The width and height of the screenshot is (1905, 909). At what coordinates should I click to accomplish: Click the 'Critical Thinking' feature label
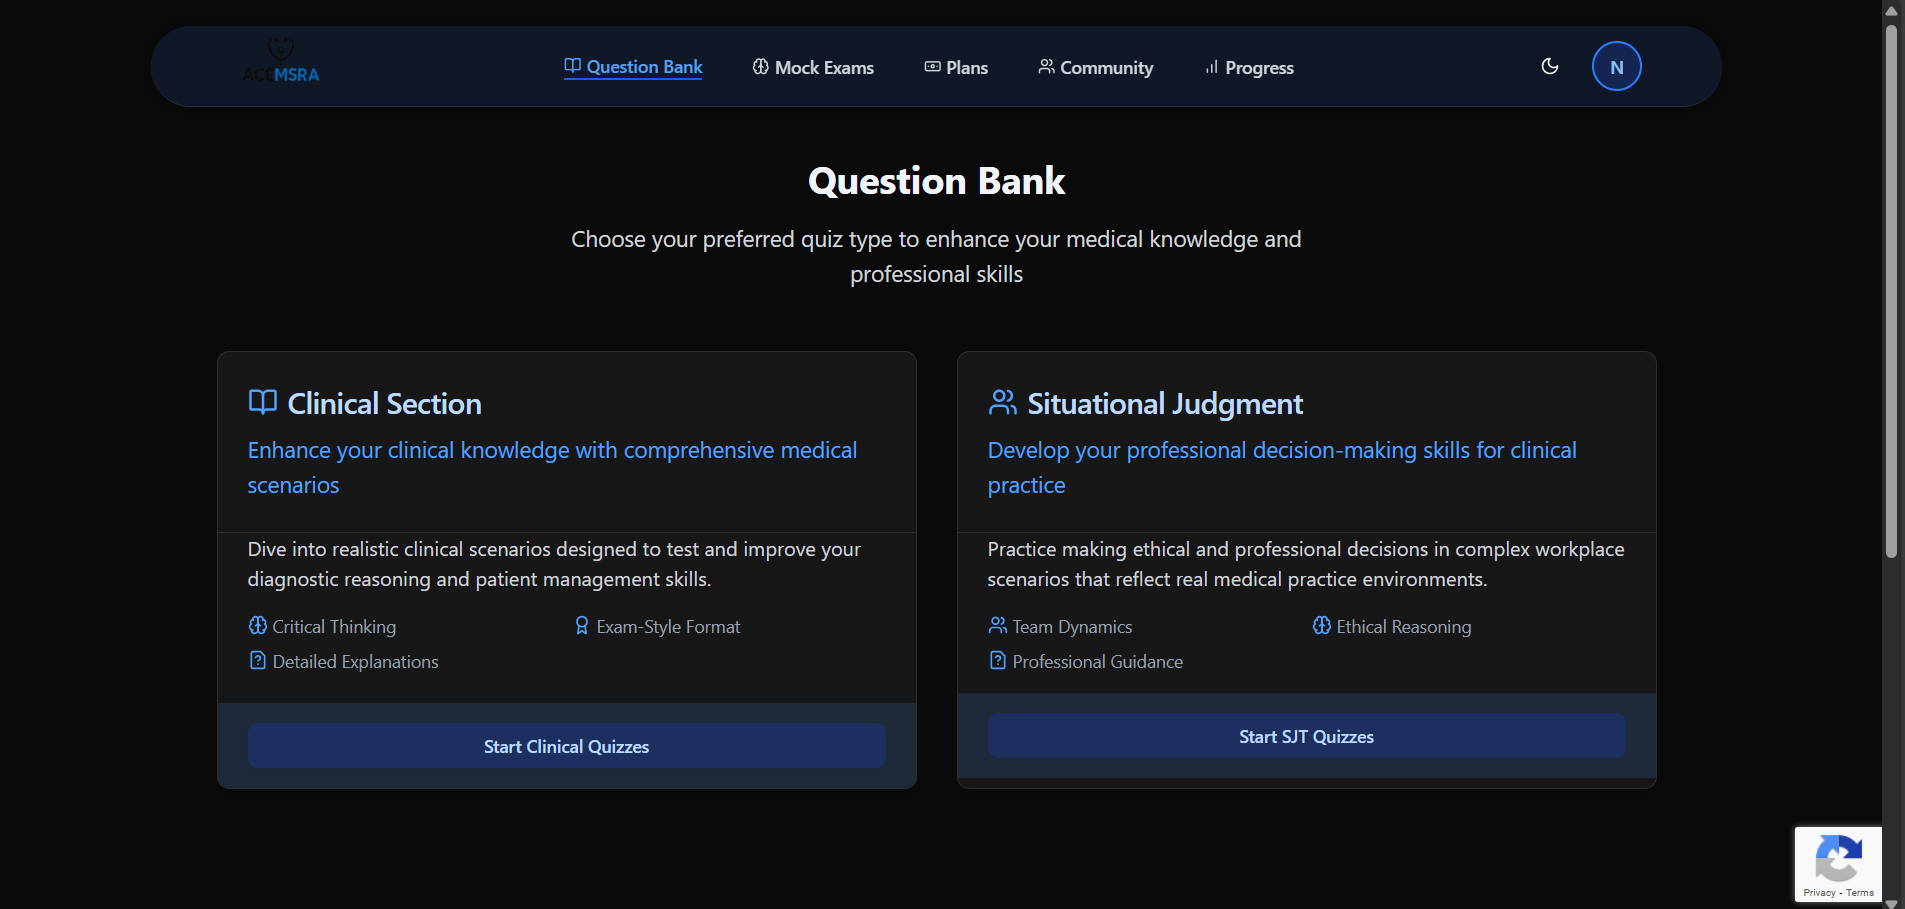point(334,627)
